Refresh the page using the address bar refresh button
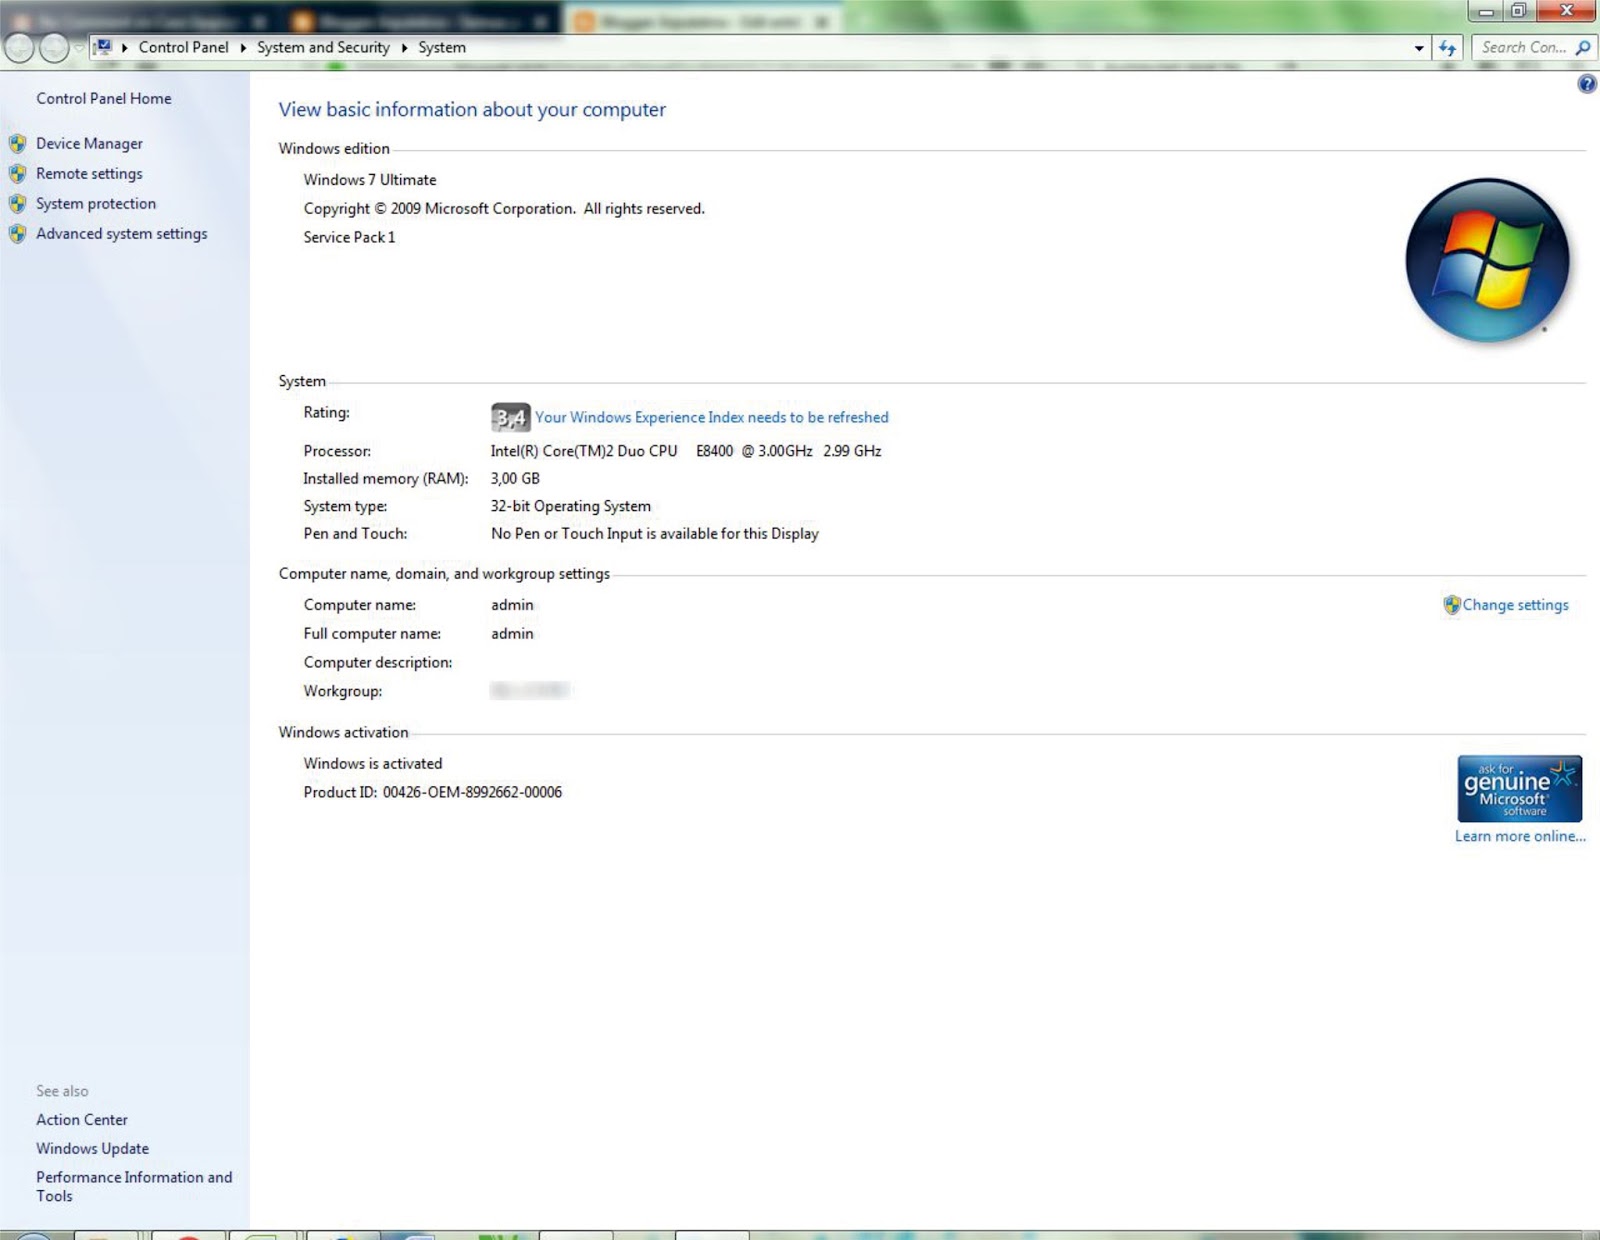 (1447, 48)
